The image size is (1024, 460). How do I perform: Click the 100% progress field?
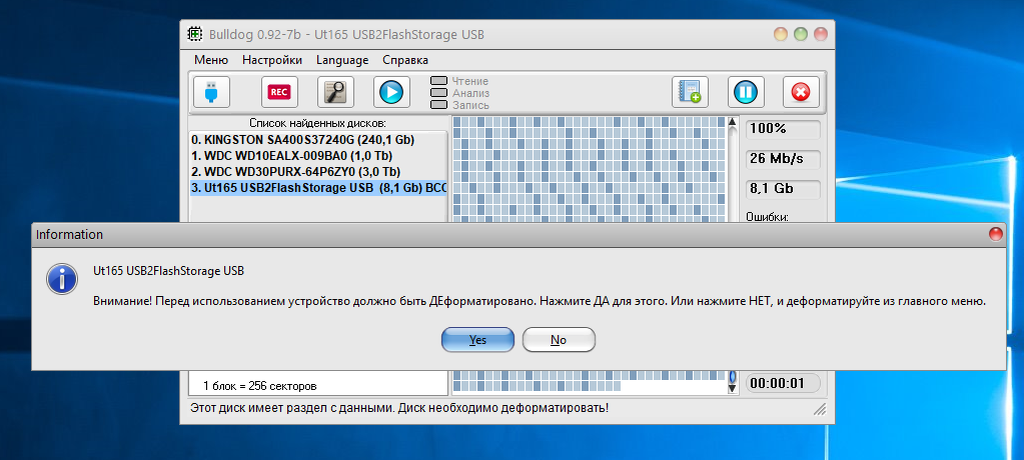(x=783, y=129)
